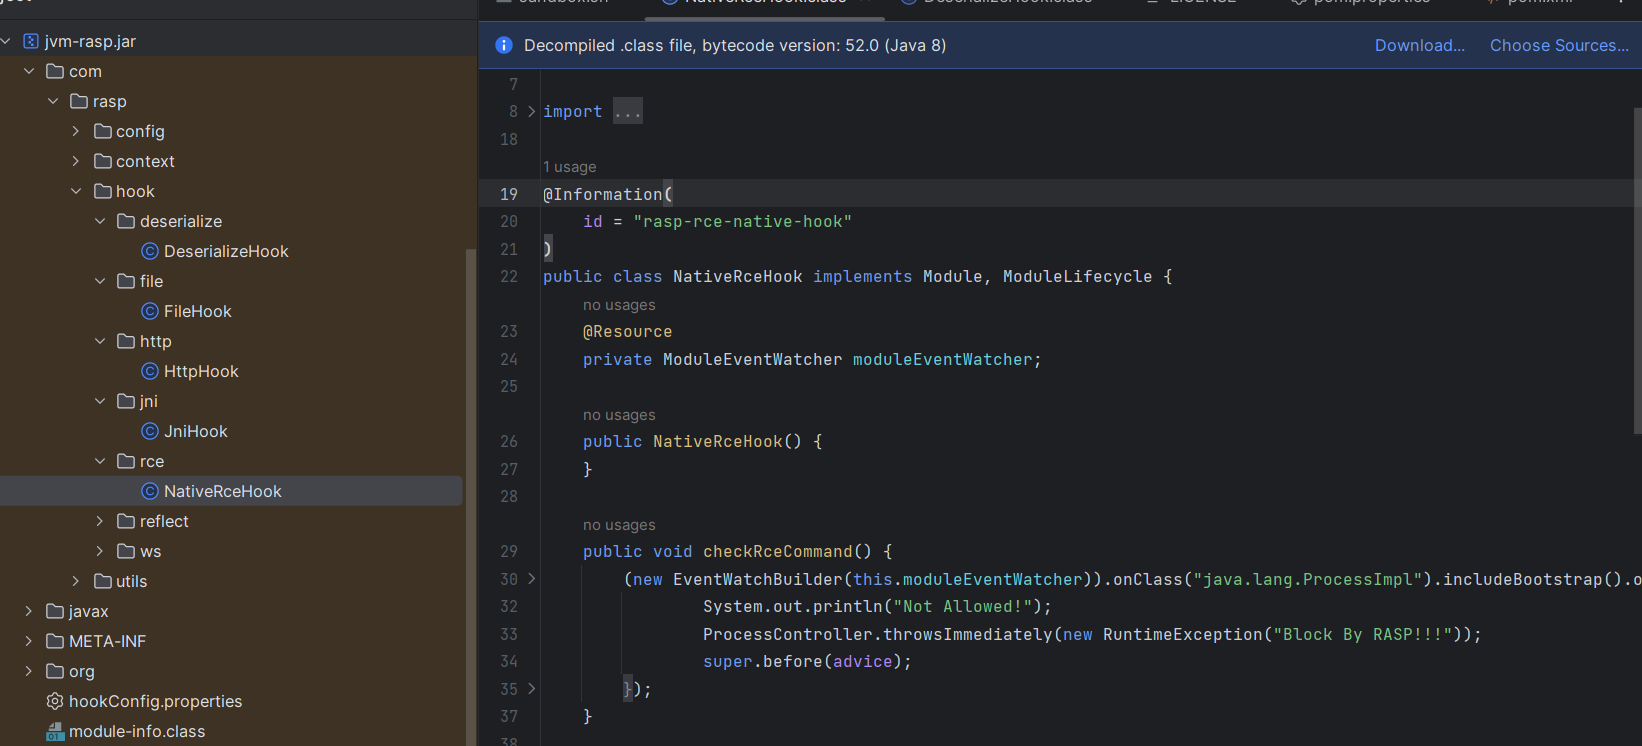Select NativeRceHook in project tree
The image size is (1642, 746).
pos(231,491)
